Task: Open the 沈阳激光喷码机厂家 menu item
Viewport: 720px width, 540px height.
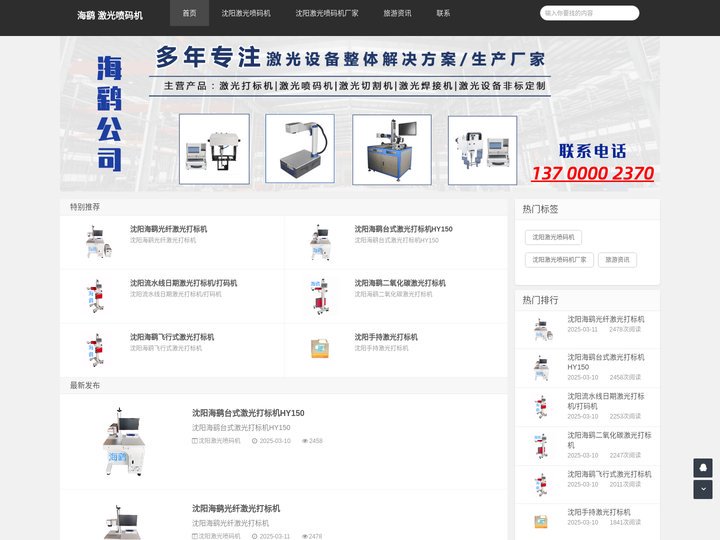Action: tap(327, 13)
